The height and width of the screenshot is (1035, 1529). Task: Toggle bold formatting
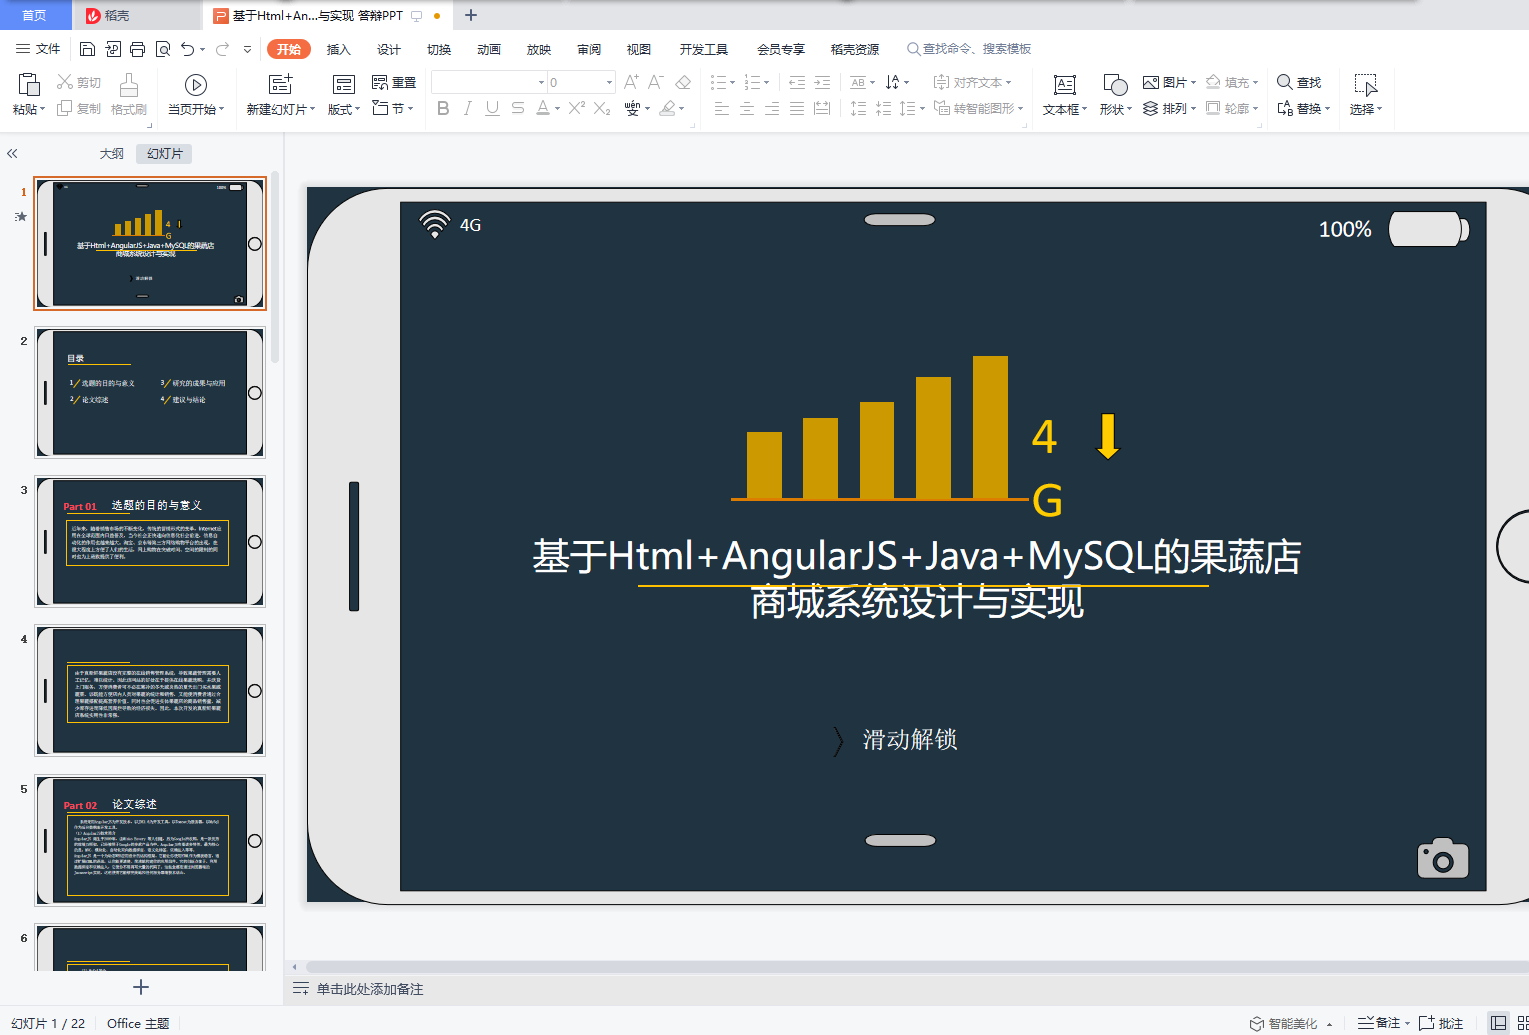(443, 108)
